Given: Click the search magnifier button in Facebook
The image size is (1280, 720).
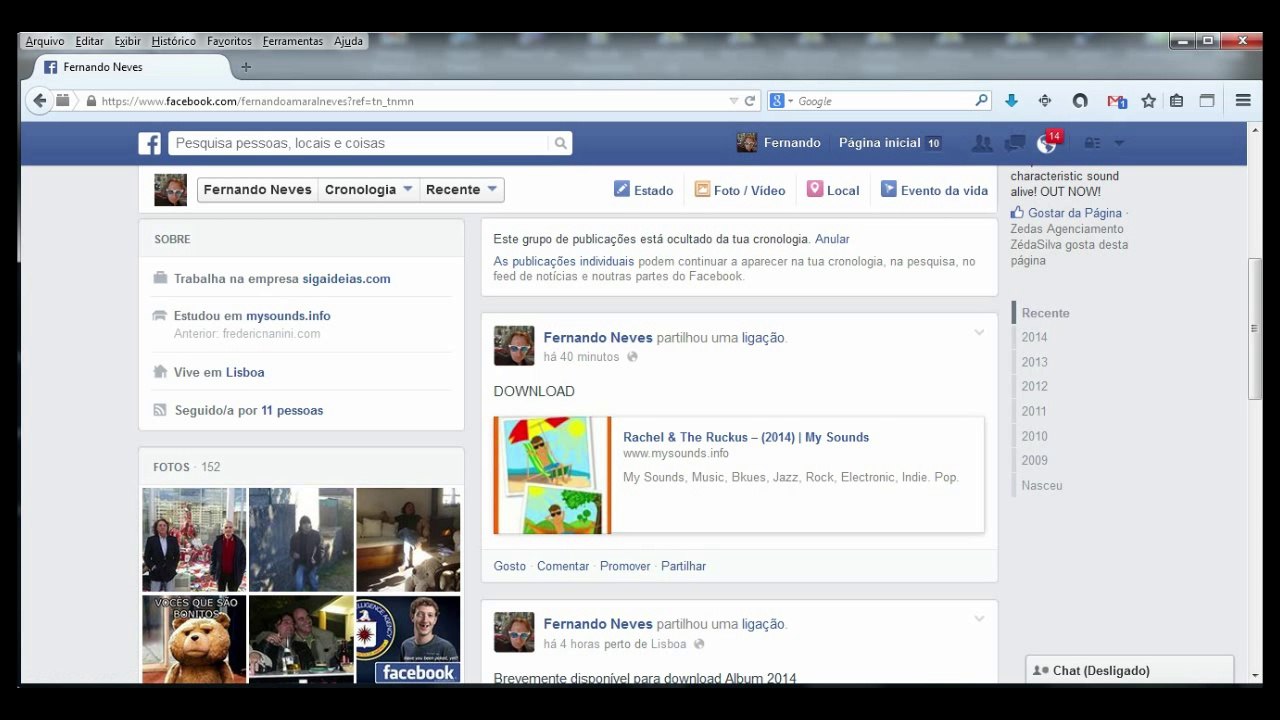Looking at the screenshot, I should [561, 143].
